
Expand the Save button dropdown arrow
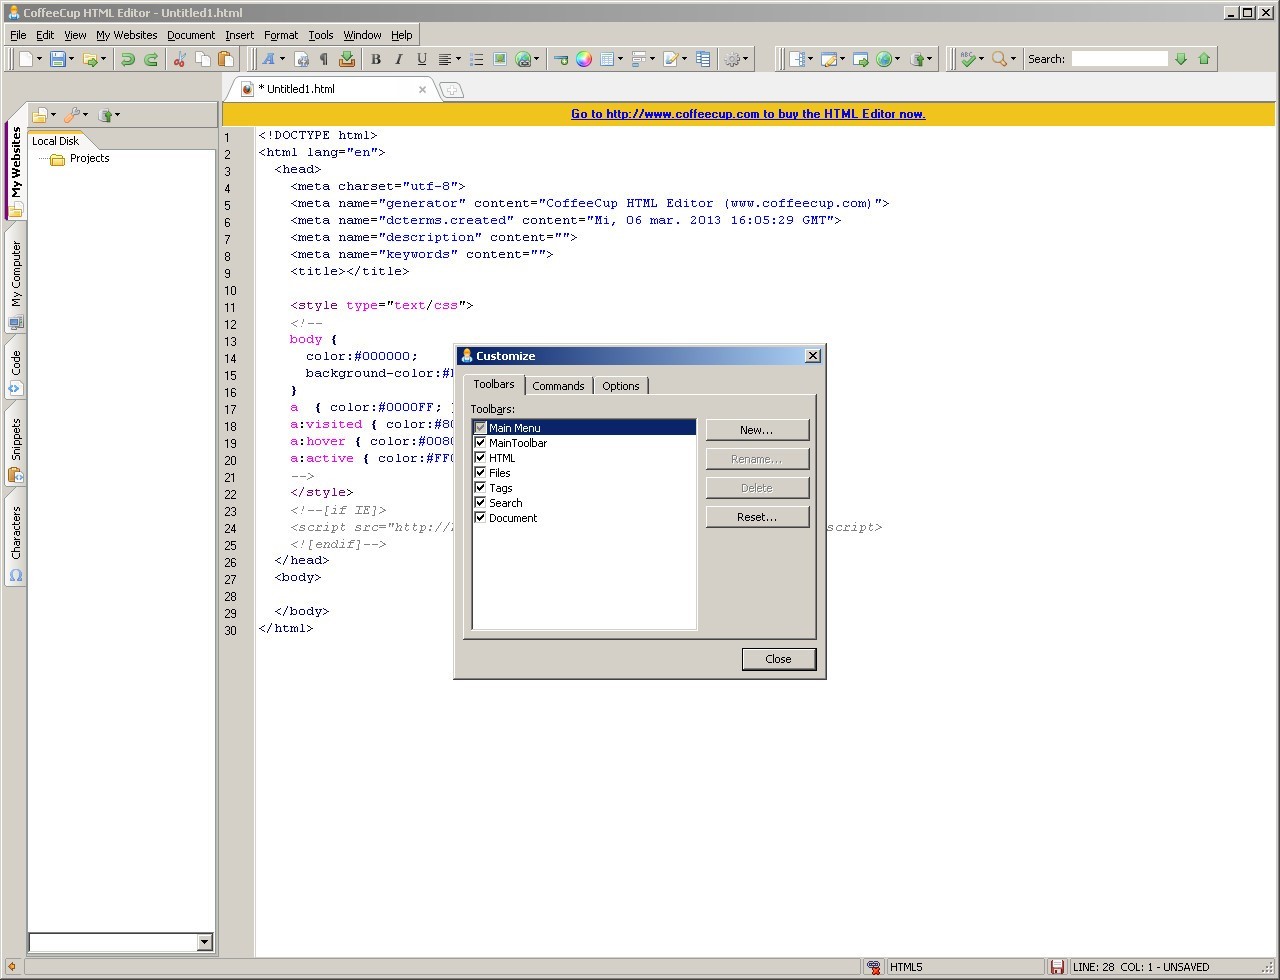click(x=71, y=59)
